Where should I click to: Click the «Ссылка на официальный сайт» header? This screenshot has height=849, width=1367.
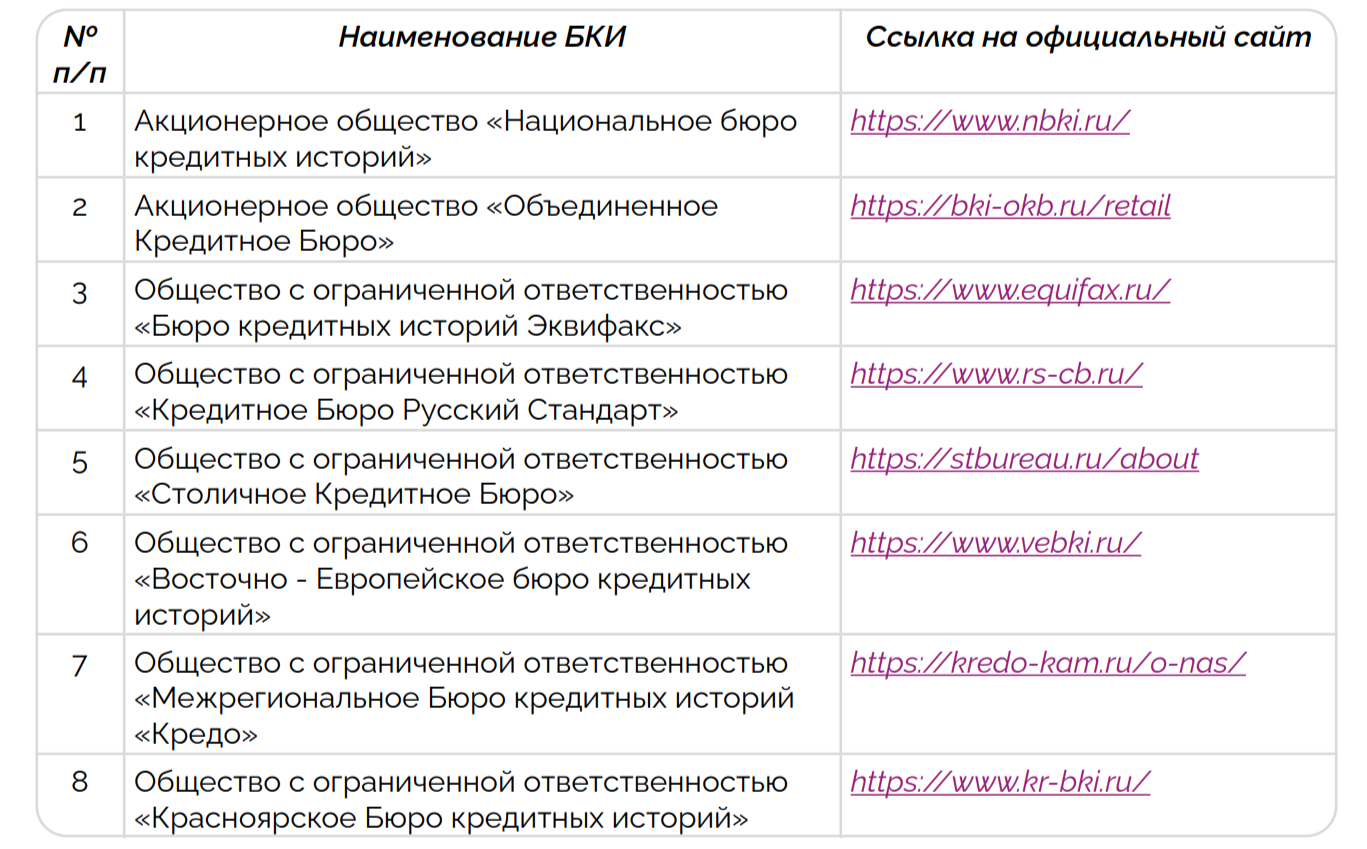tap(1087, 38)
